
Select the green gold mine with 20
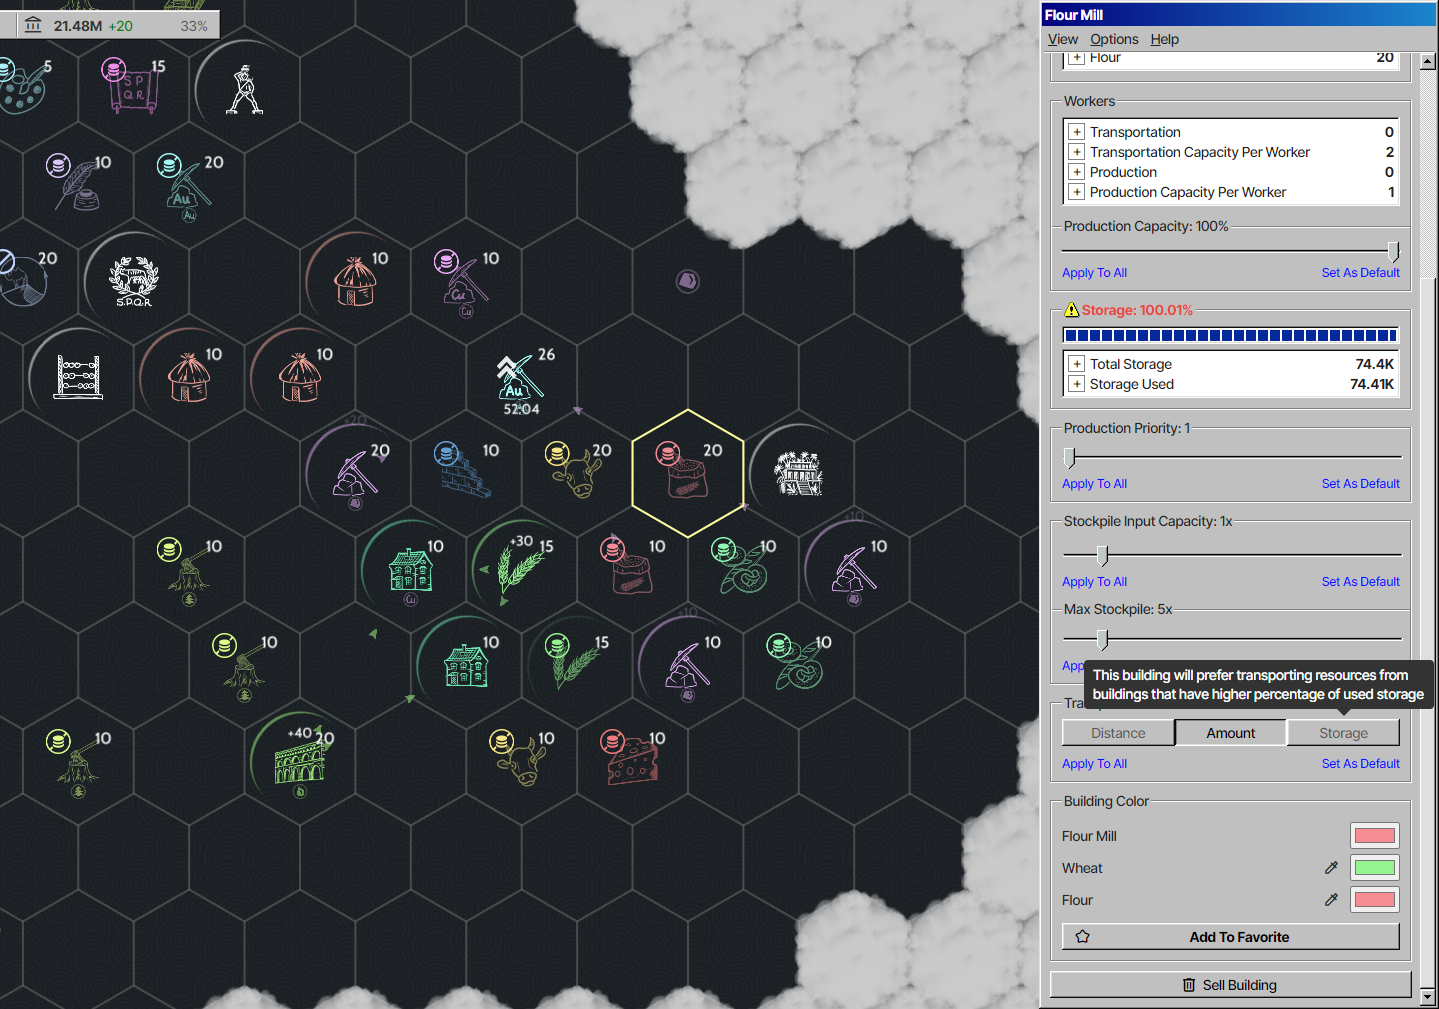point(189,184)
